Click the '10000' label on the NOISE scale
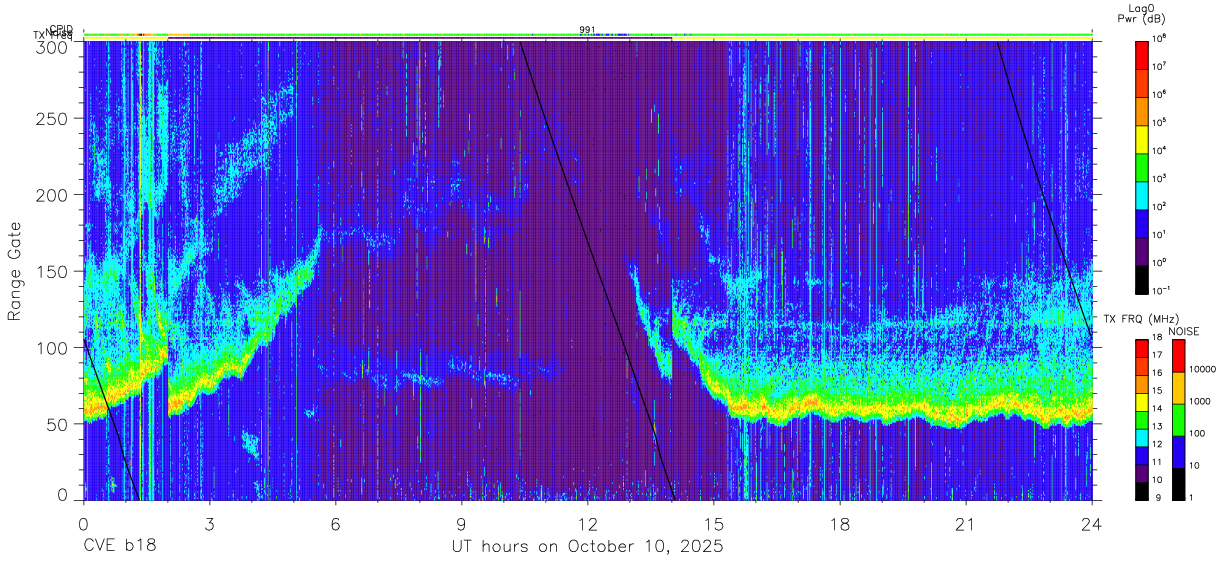The image size is (1228, 567). point(1204,370)
